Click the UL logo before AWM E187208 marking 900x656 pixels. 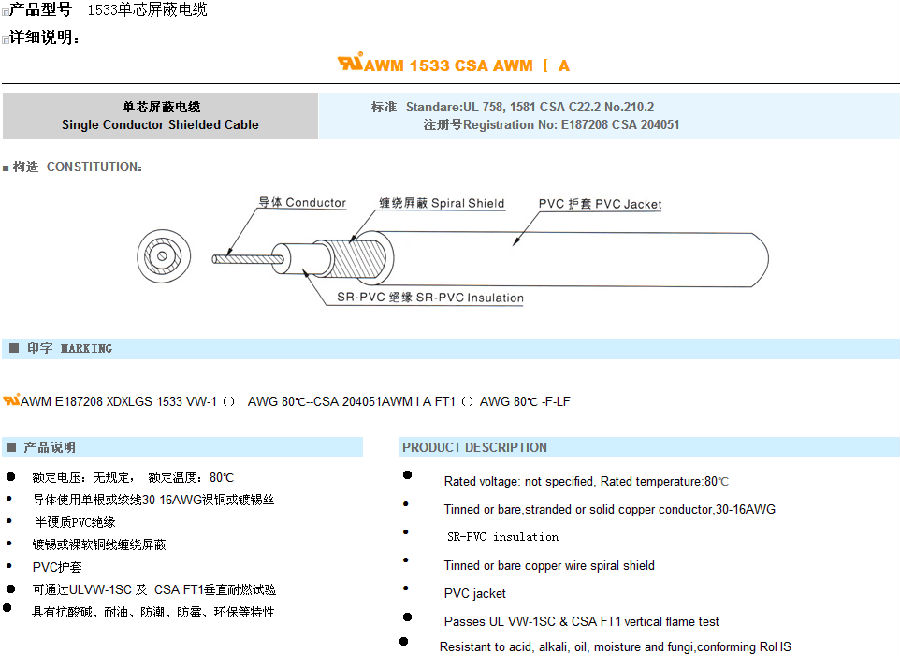click(x=11, y=399)
